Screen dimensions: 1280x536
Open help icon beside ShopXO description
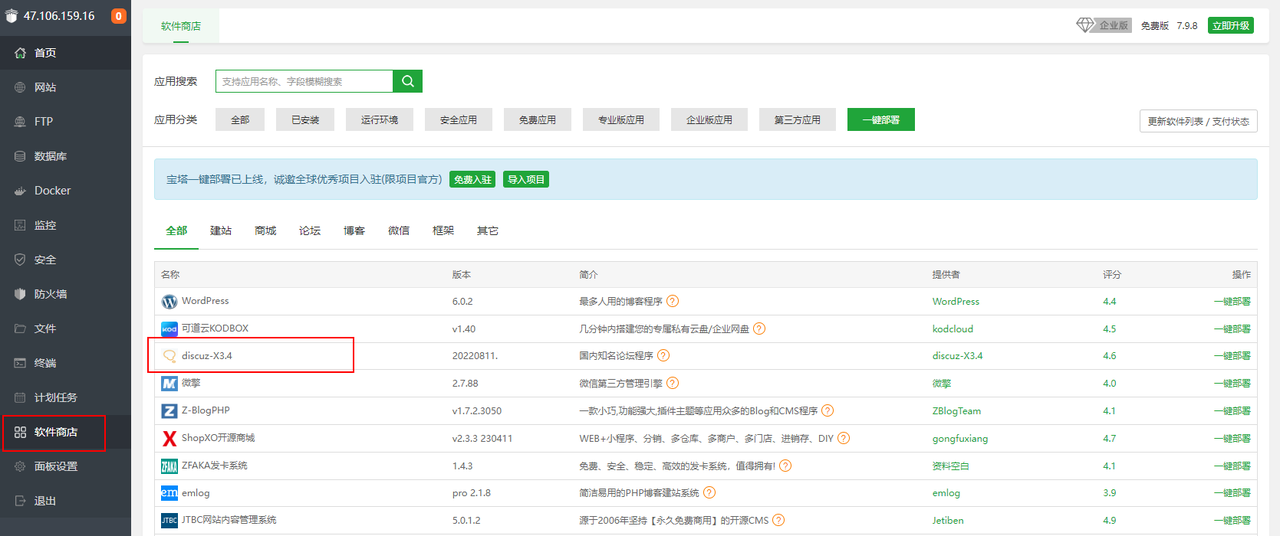click(x=844, y=438)
